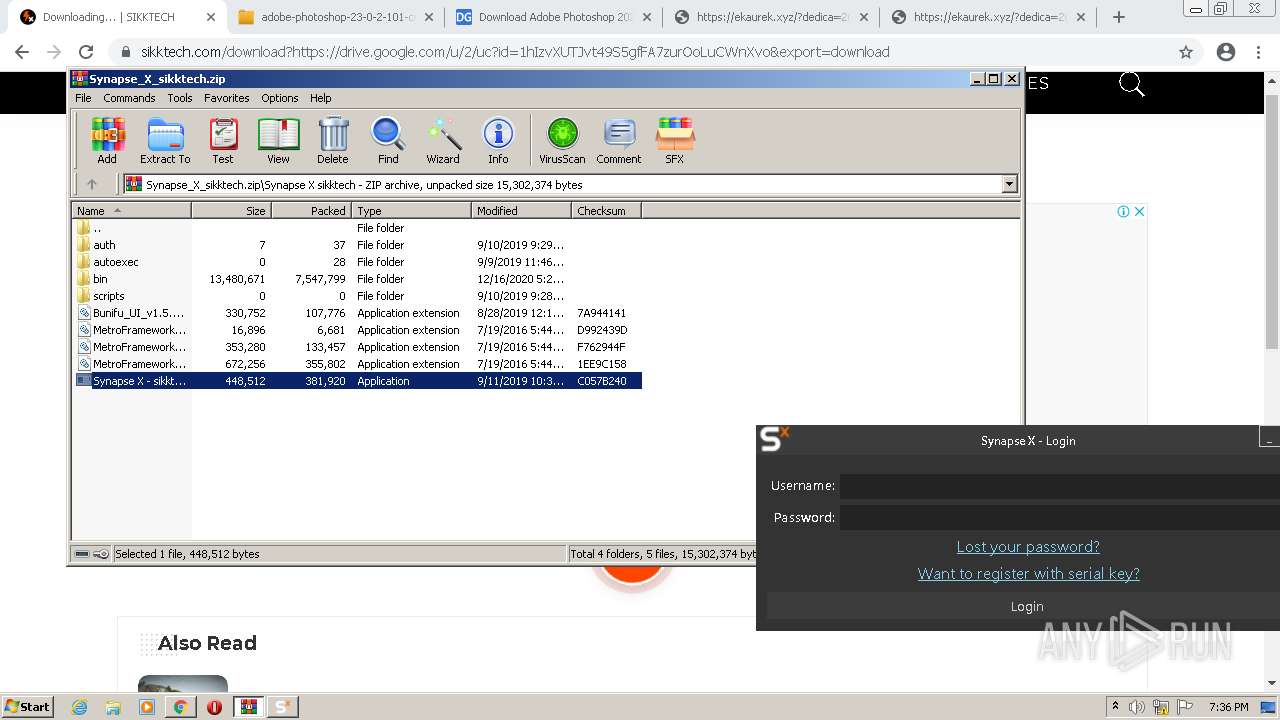Expand the archive path dropdown
Viewport: 1280px width, 720px height.
click(x=1009, y=184)
